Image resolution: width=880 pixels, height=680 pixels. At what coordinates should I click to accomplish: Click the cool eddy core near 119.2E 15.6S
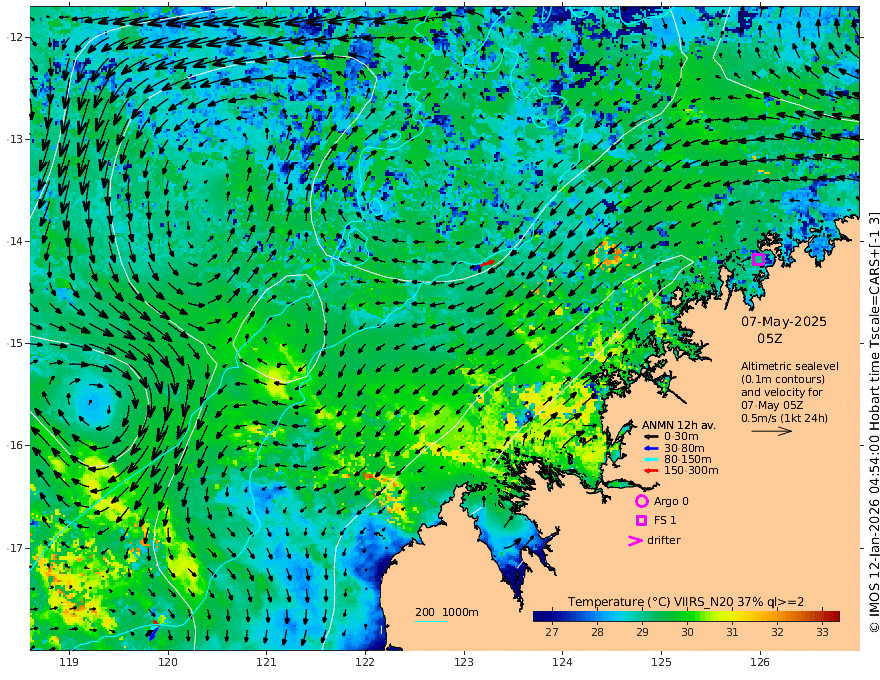click(93, 402)
